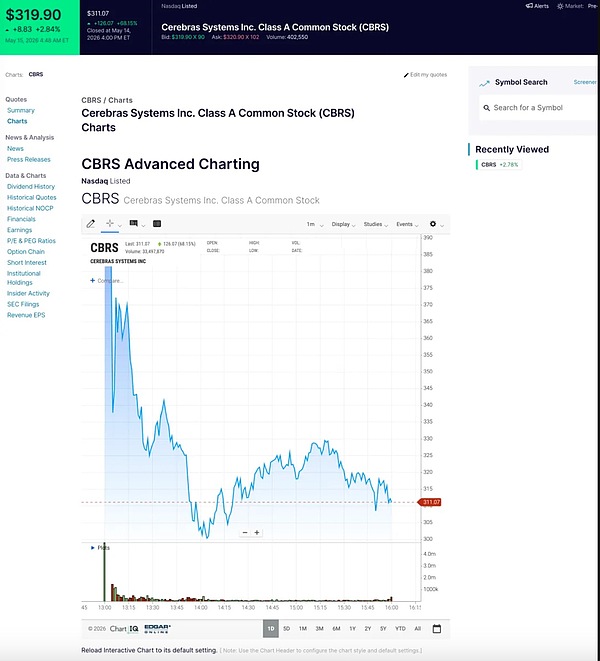The image size is (600, 661).
Task: Open the Display dropdown menu
Action: 343,224
